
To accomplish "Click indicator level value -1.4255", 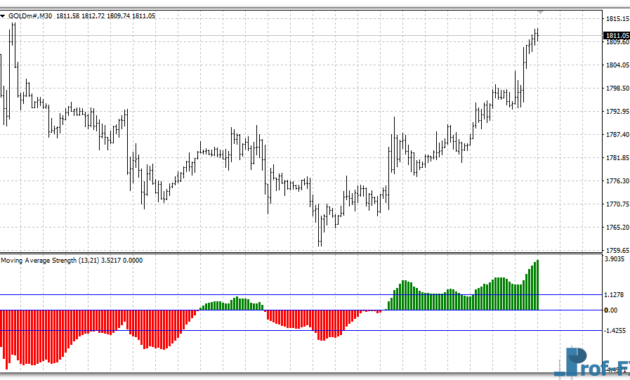I will (615, 331).
